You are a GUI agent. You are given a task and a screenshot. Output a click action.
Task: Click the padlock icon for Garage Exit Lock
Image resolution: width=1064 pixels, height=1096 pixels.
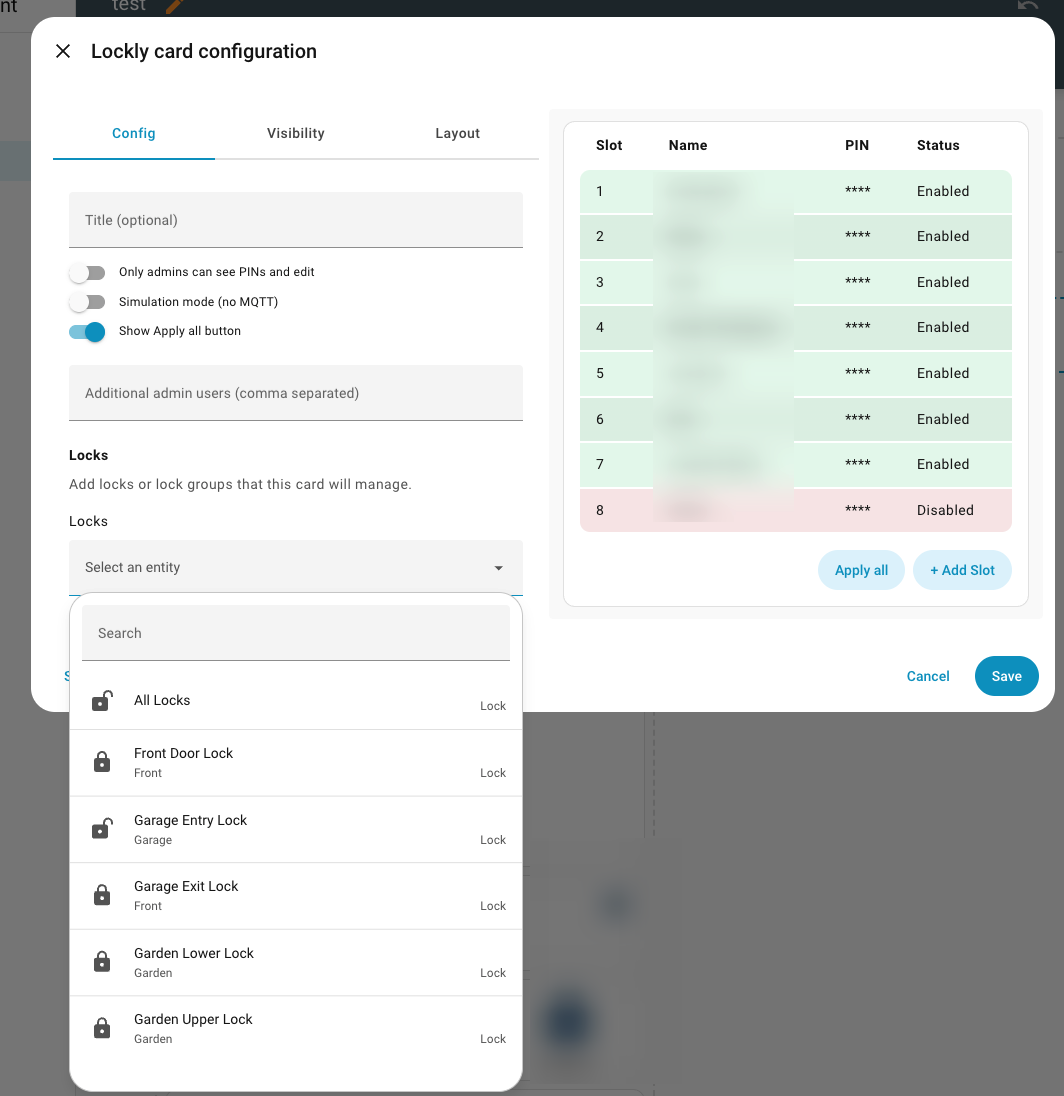pos(101,895)
